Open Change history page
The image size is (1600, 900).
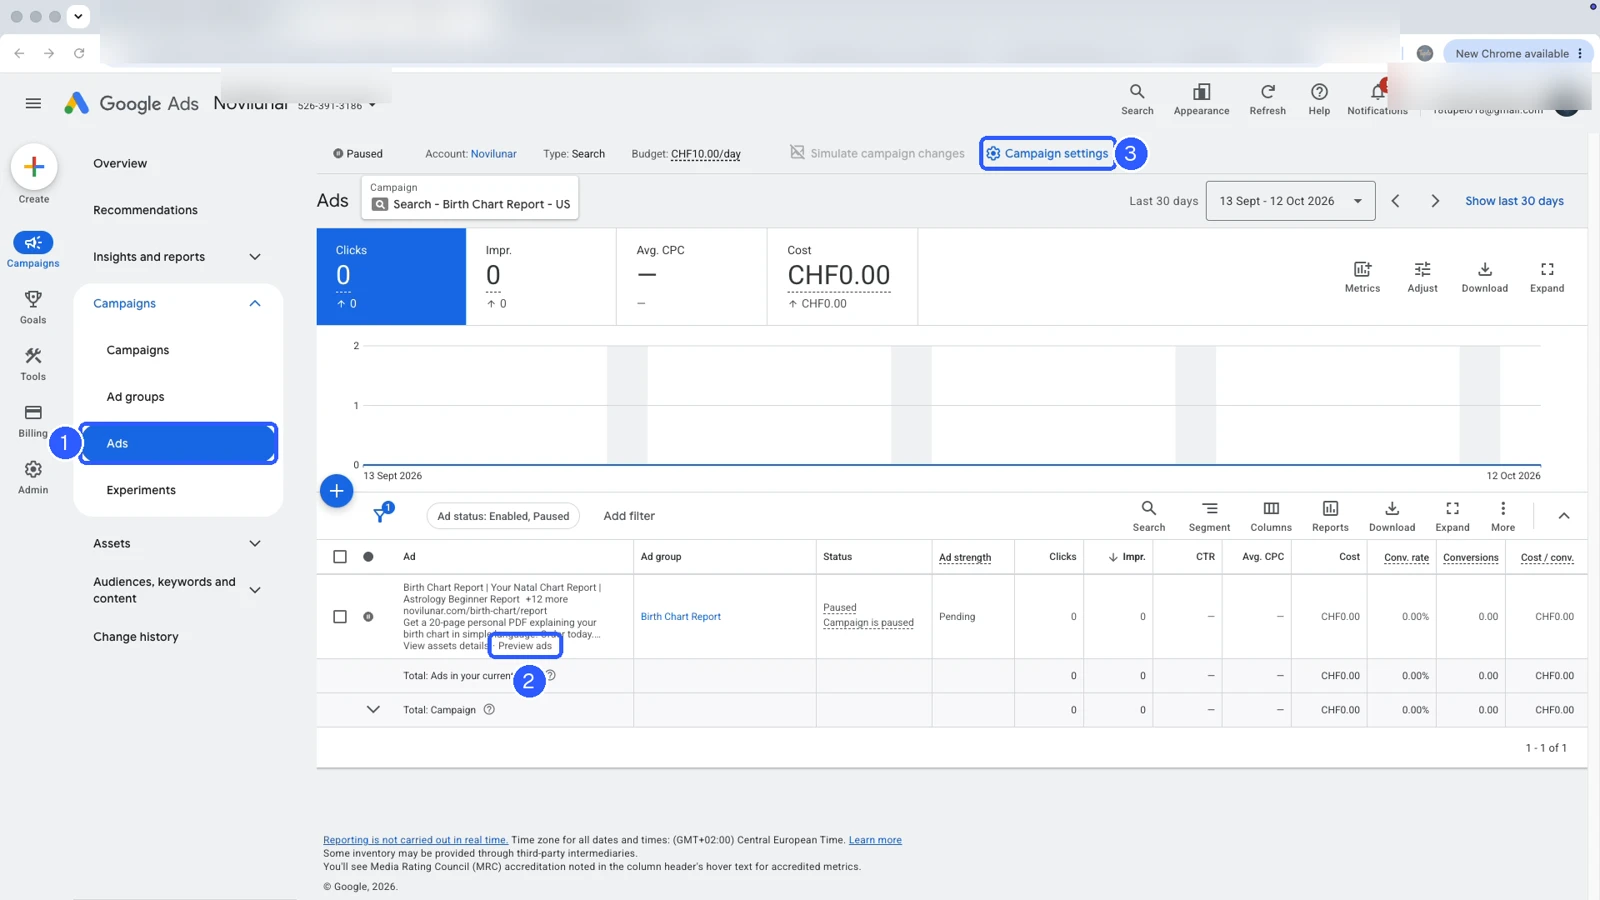pos(136,637)
